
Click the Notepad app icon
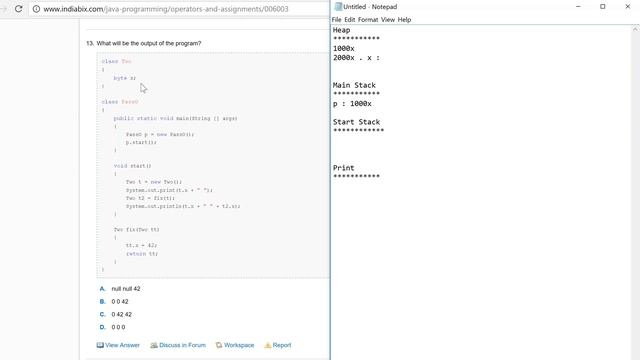338,7
